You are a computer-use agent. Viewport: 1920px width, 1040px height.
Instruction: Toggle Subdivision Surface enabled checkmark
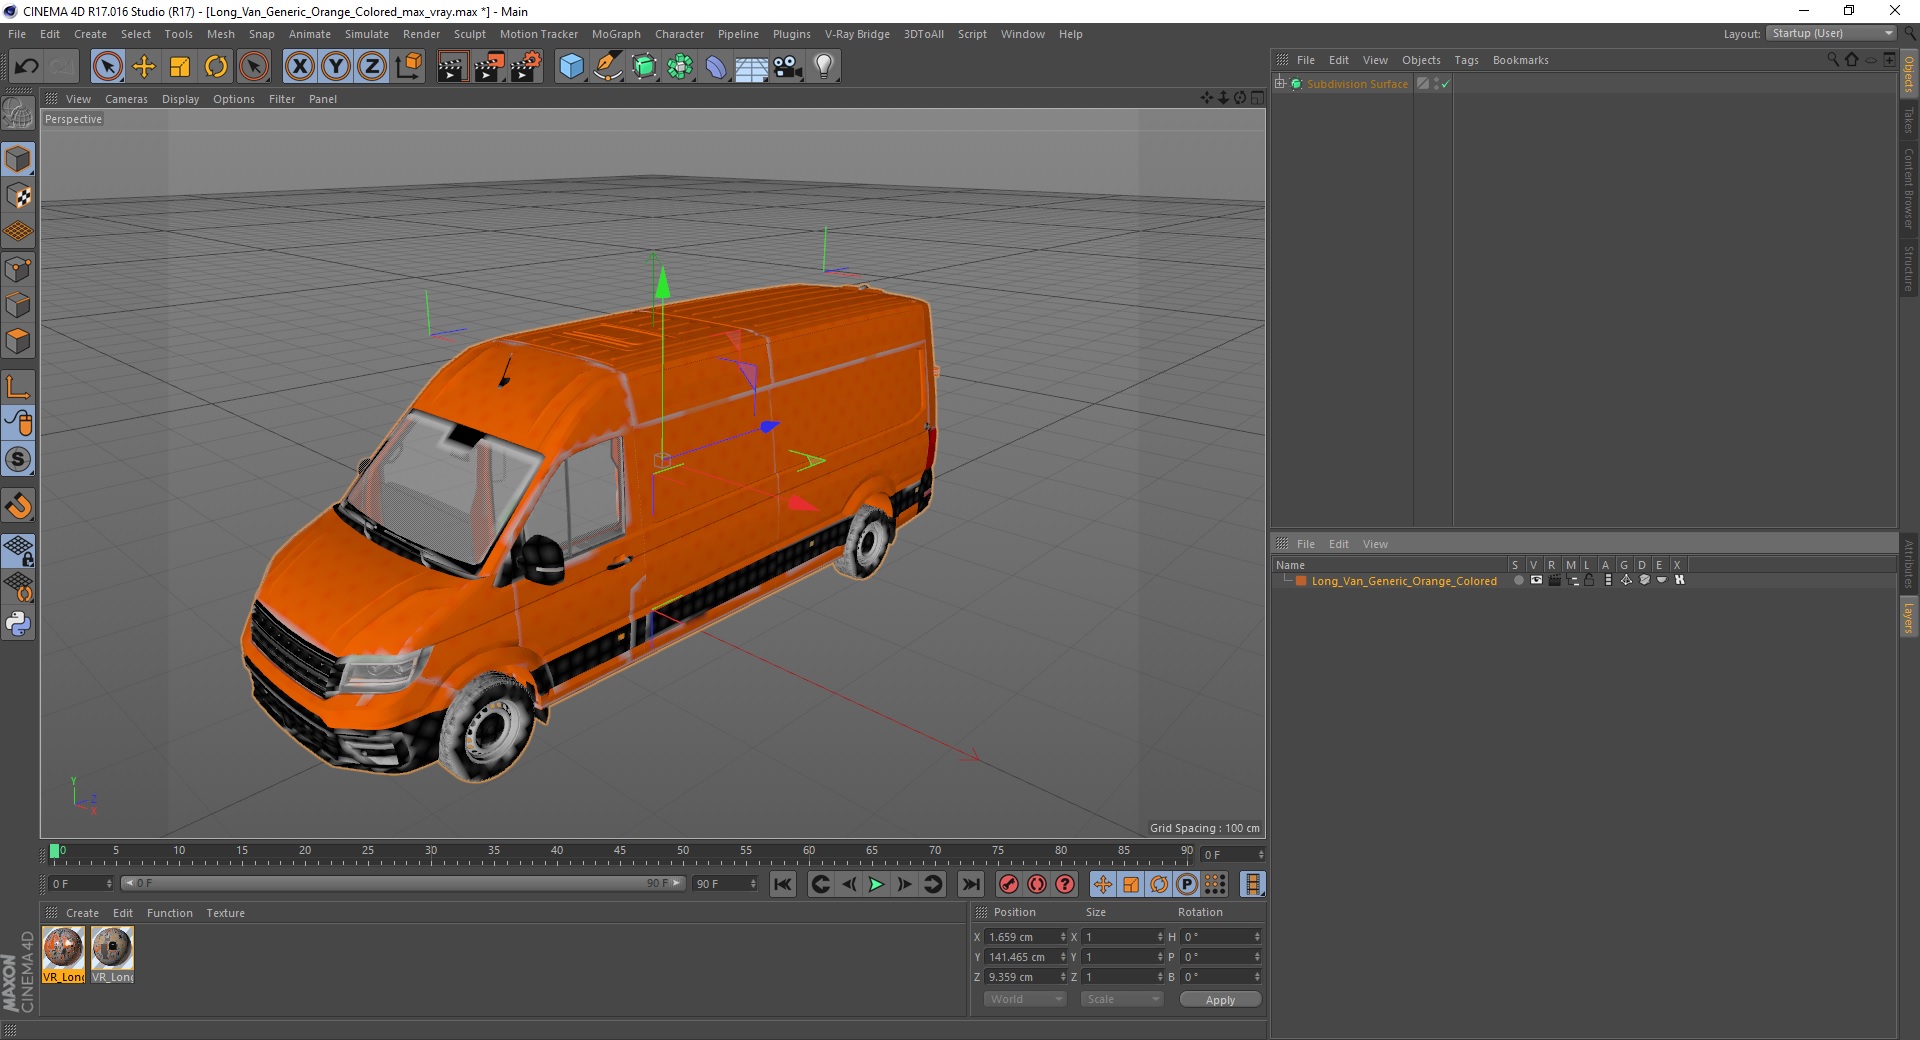click(1445, 84)
